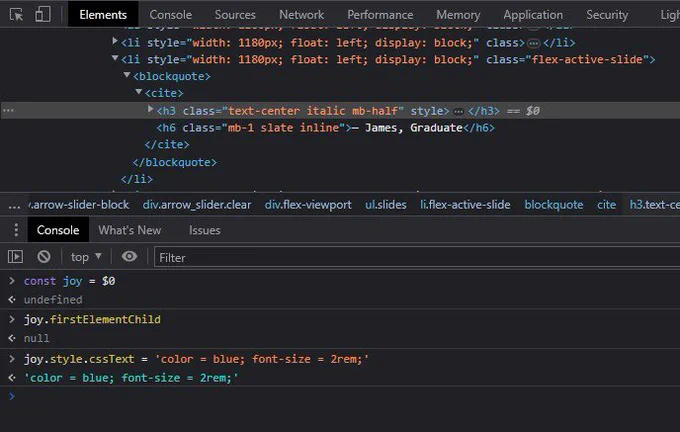Focus the console Filter field
The image size is (680, 432).
pos(417,258)
